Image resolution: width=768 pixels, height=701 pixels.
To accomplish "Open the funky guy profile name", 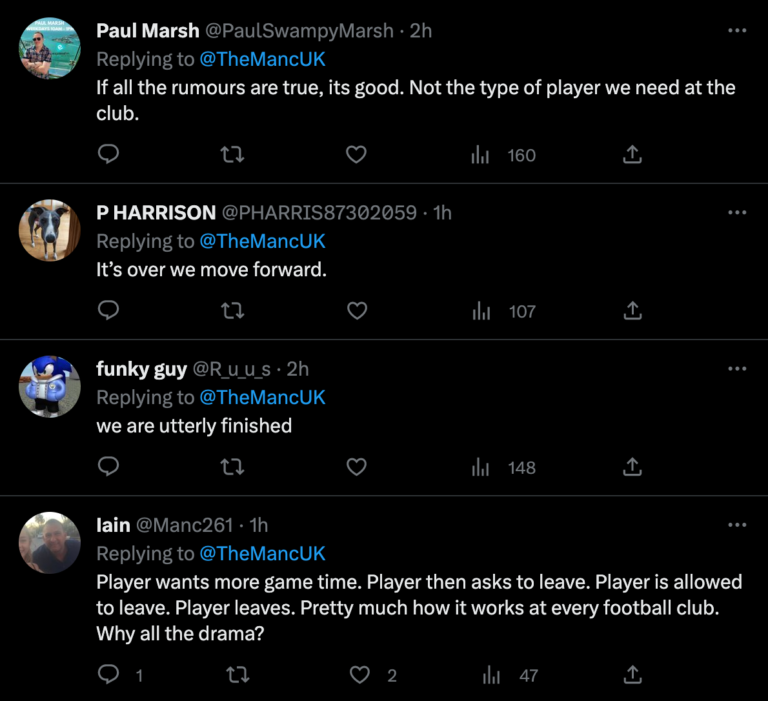I will (x=141, y=368).
